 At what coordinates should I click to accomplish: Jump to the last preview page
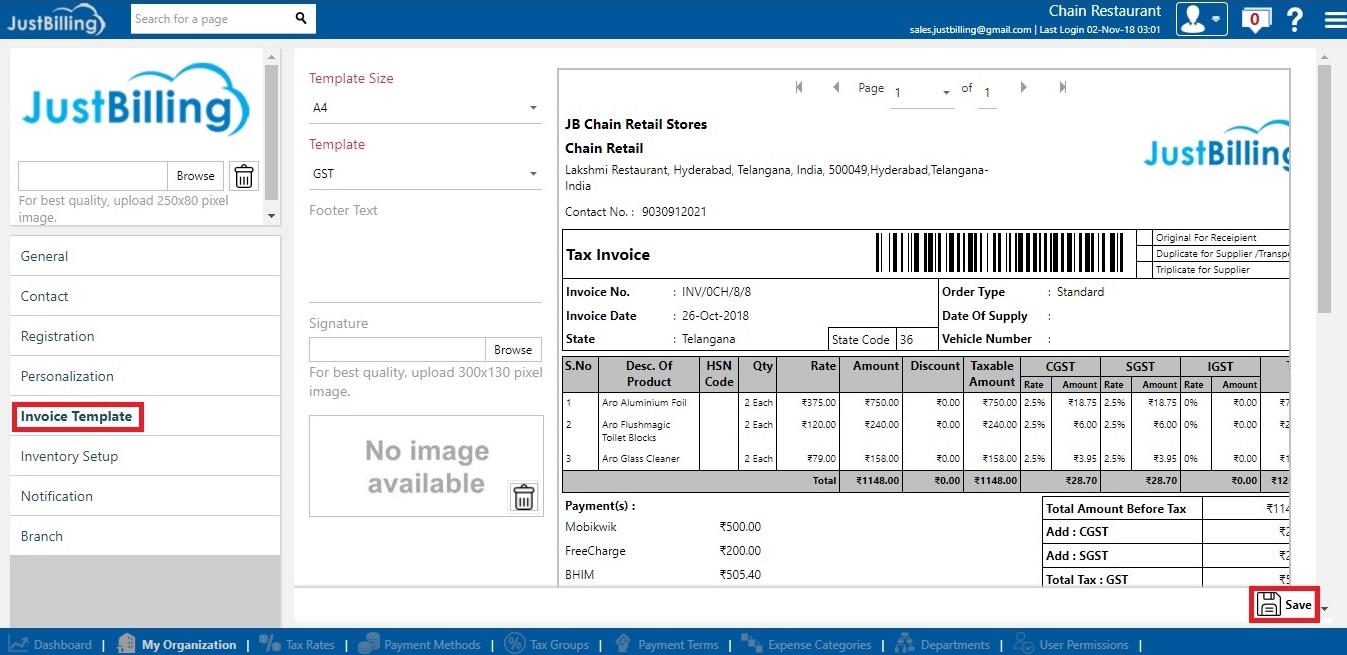(x=1062, y=88)
